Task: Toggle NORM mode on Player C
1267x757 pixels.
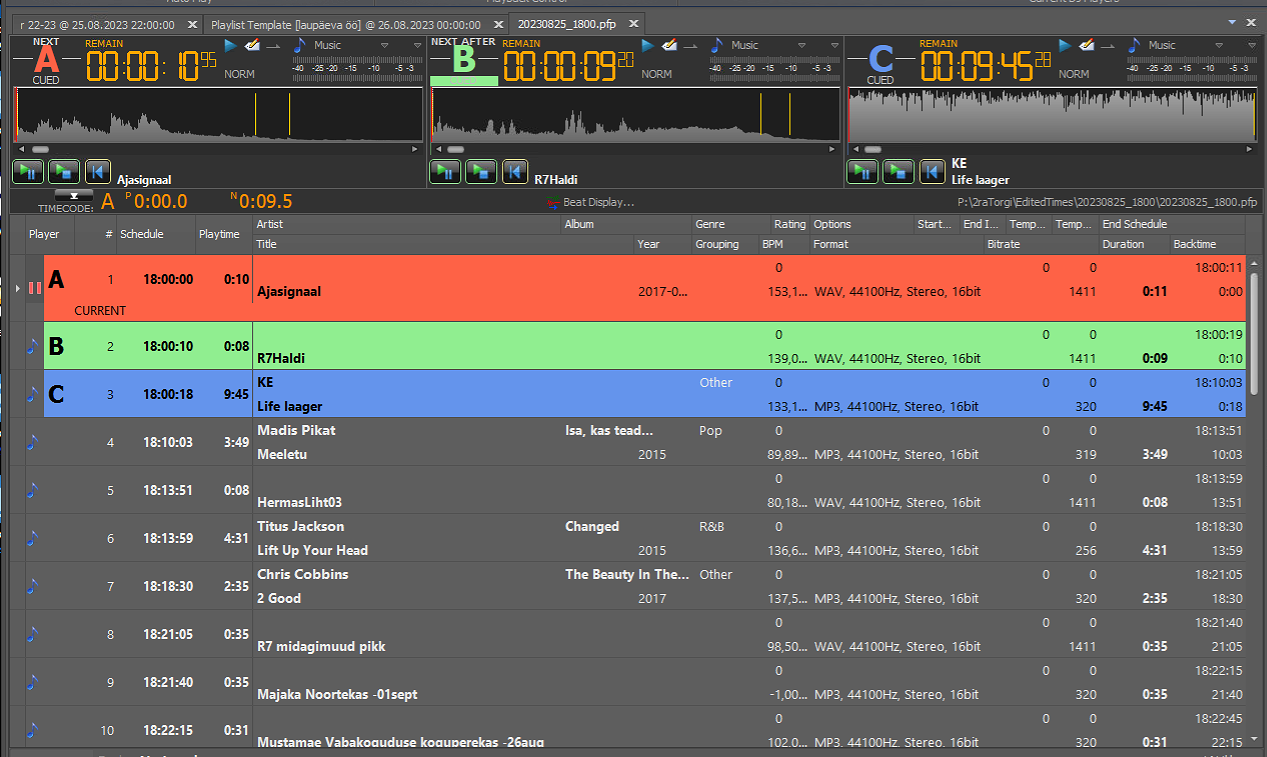Action: pos(1074,74)
